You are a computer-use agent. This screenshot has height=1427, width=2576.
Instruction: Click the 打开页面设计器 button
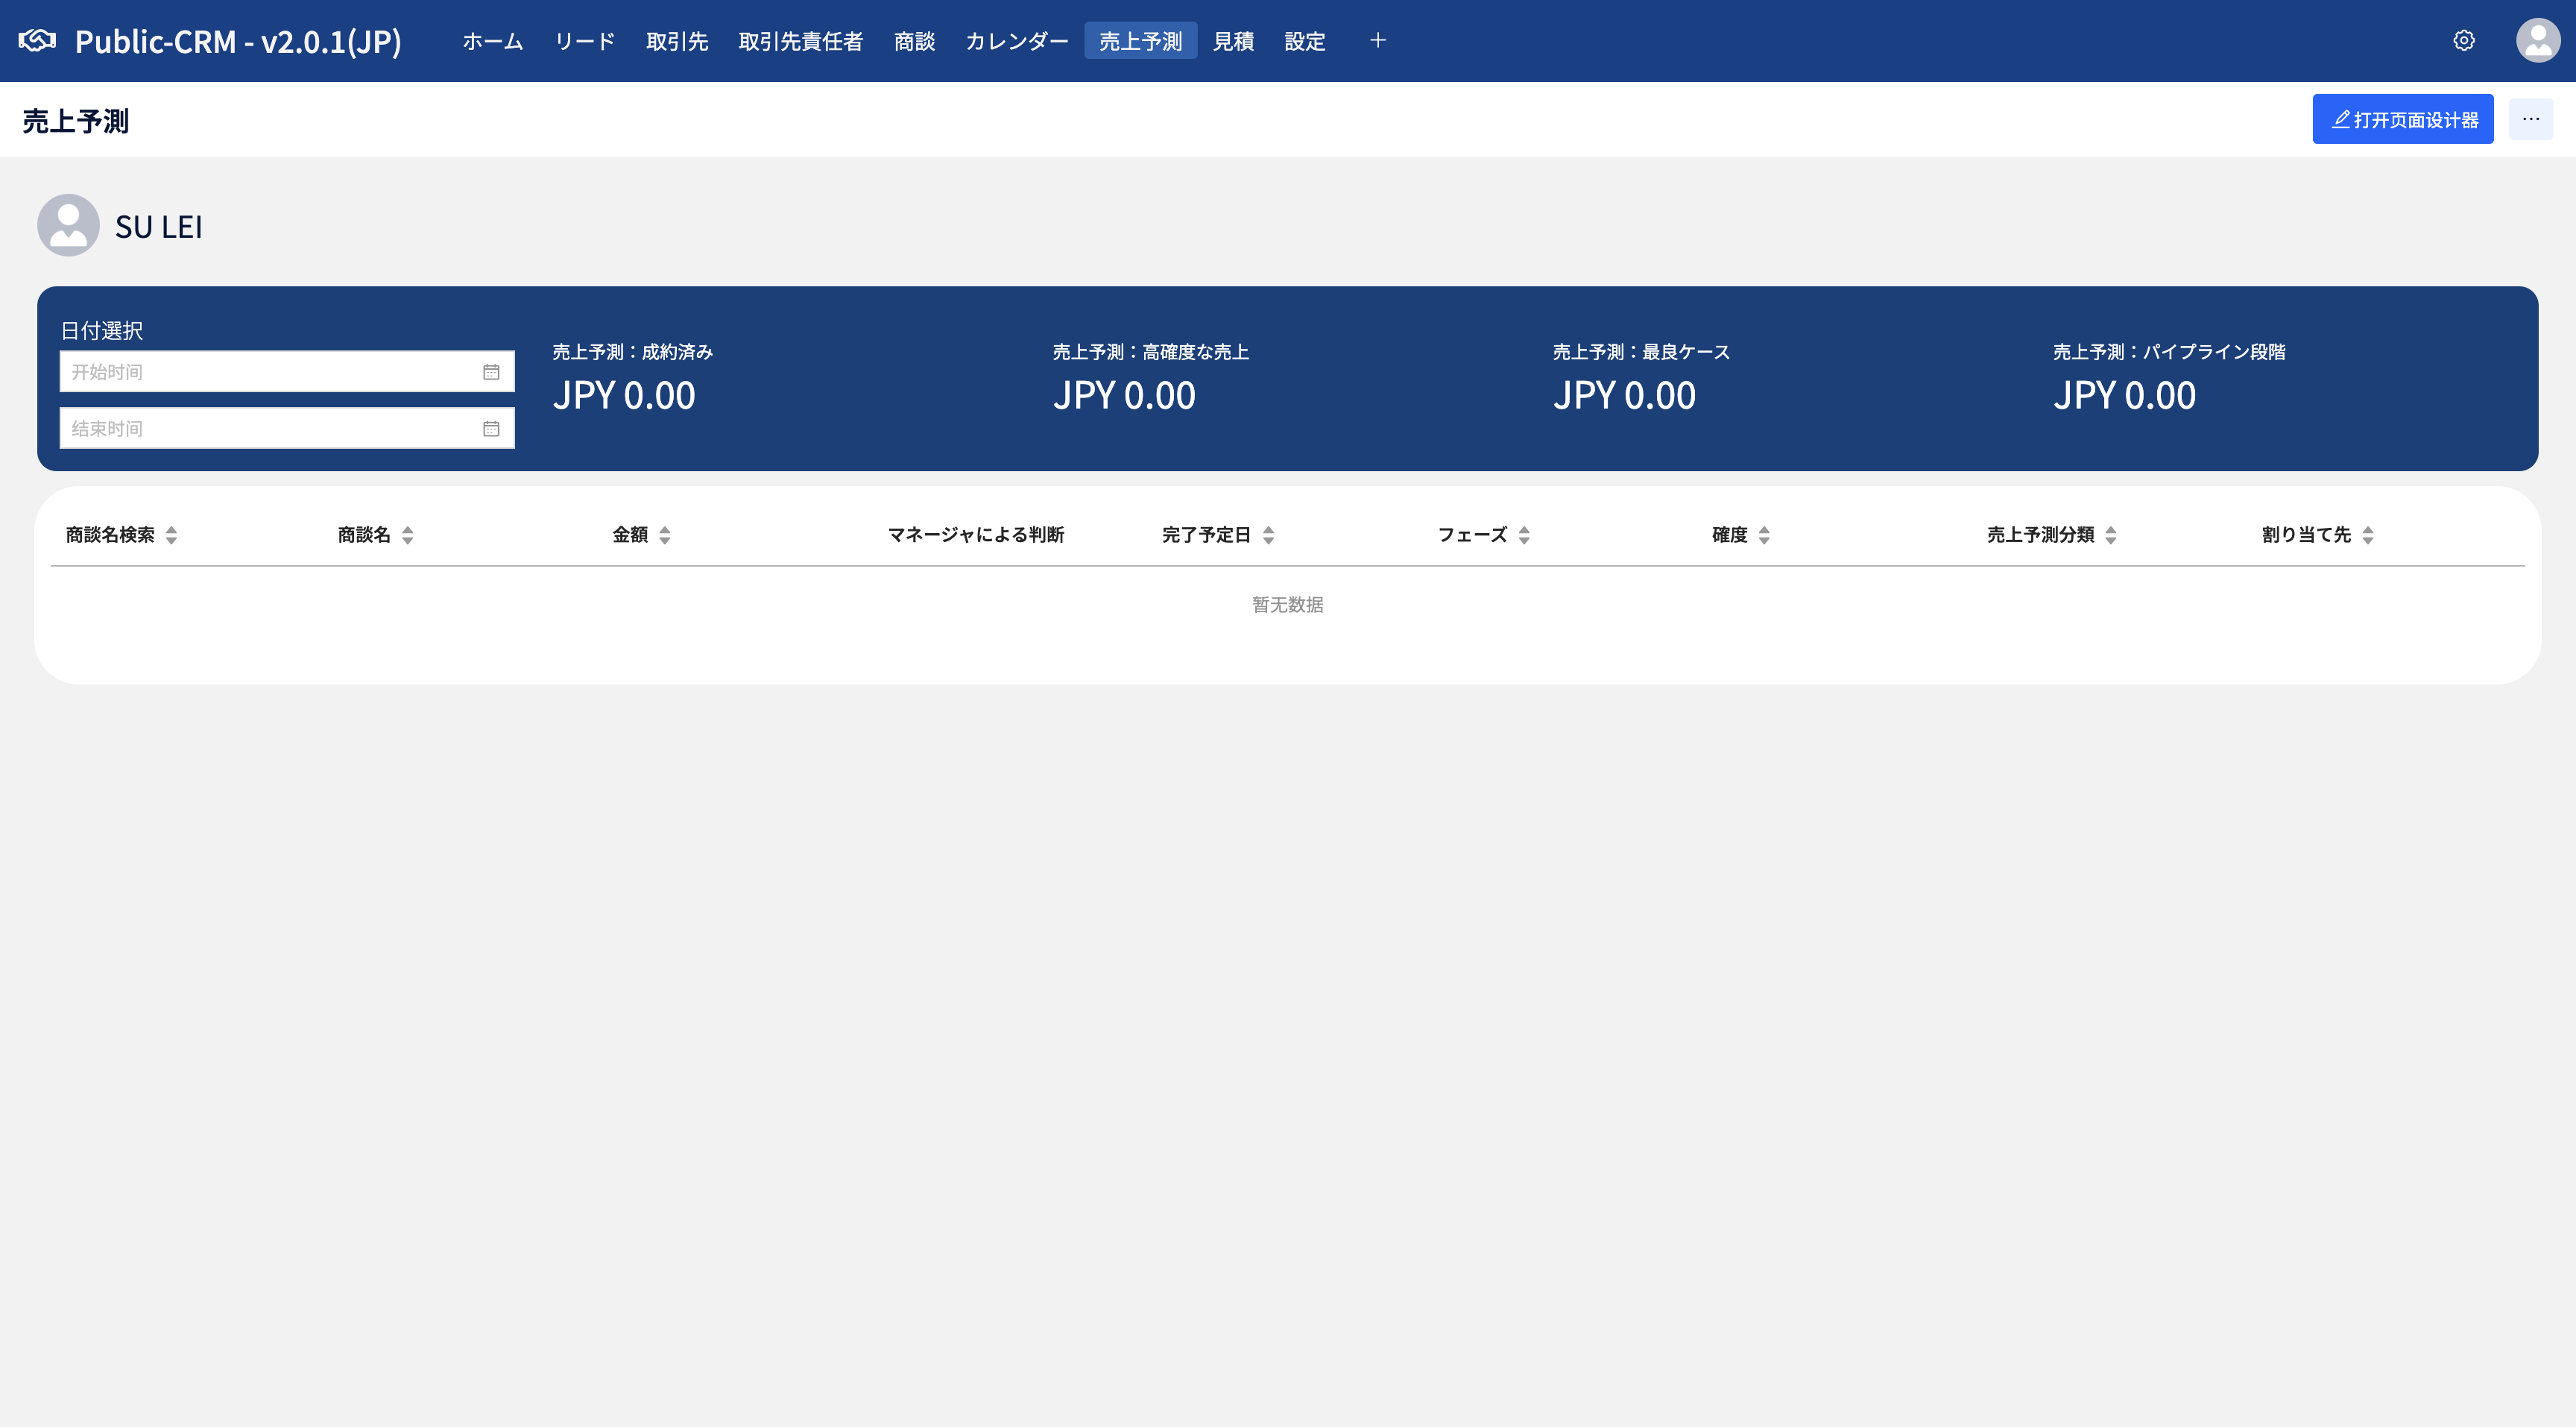pos(2403,118)
